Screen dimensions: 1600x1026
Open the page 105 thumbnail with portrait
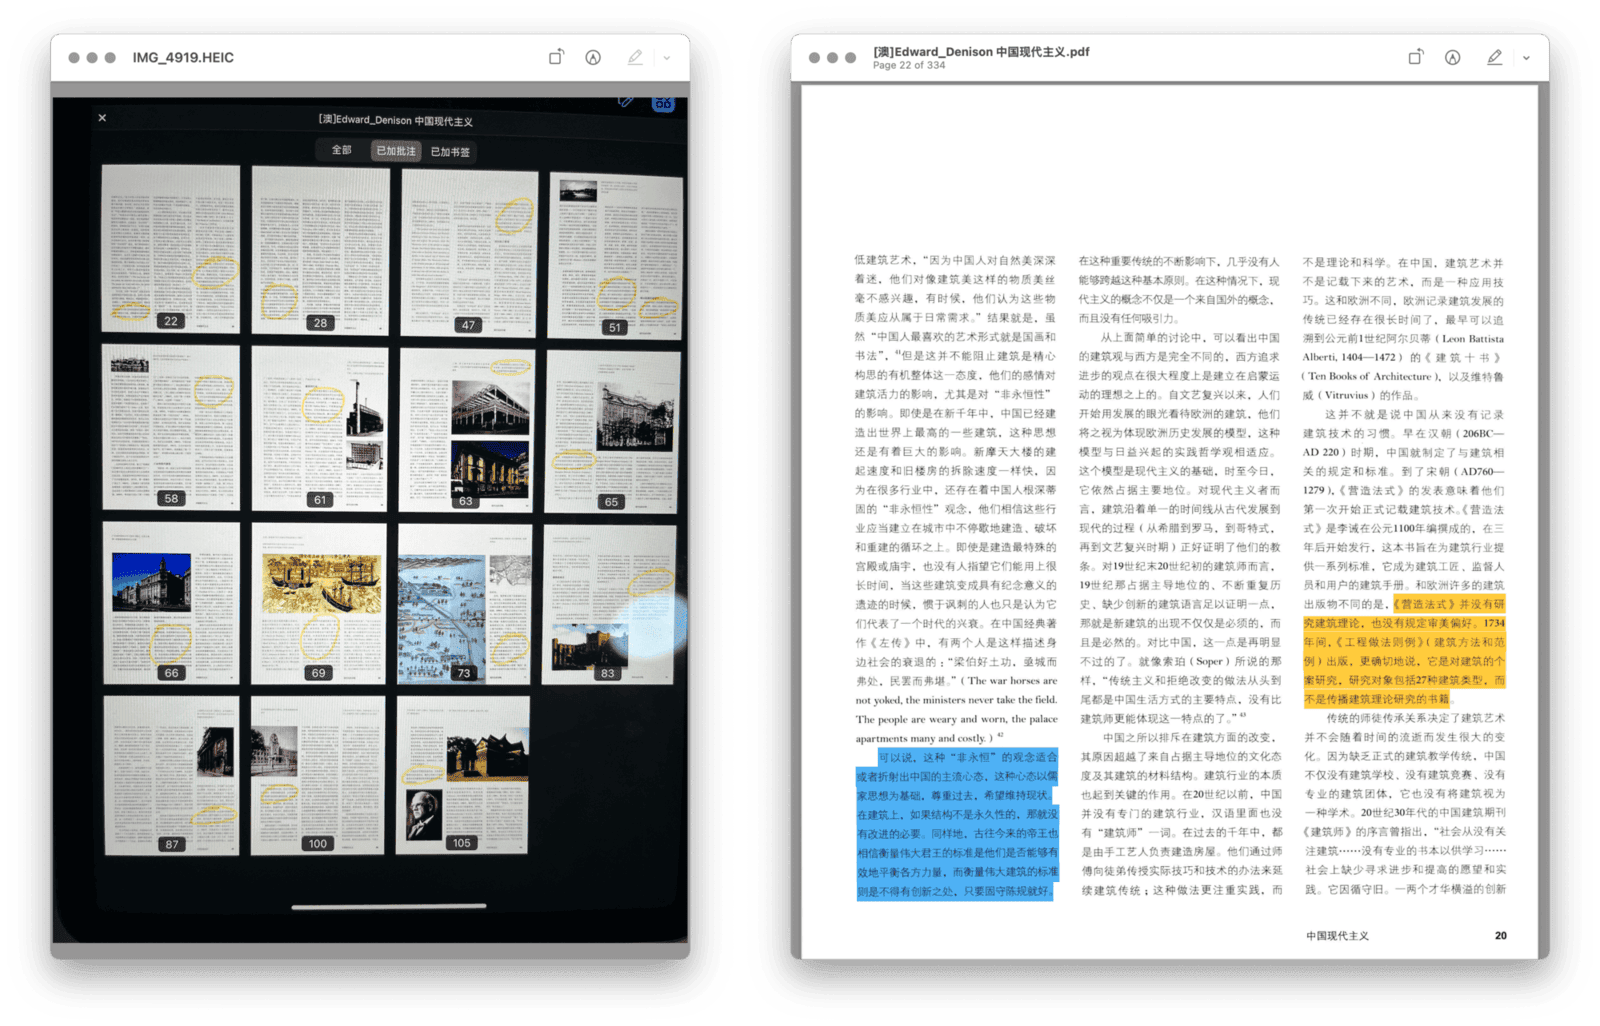click(x=463, y=775)
